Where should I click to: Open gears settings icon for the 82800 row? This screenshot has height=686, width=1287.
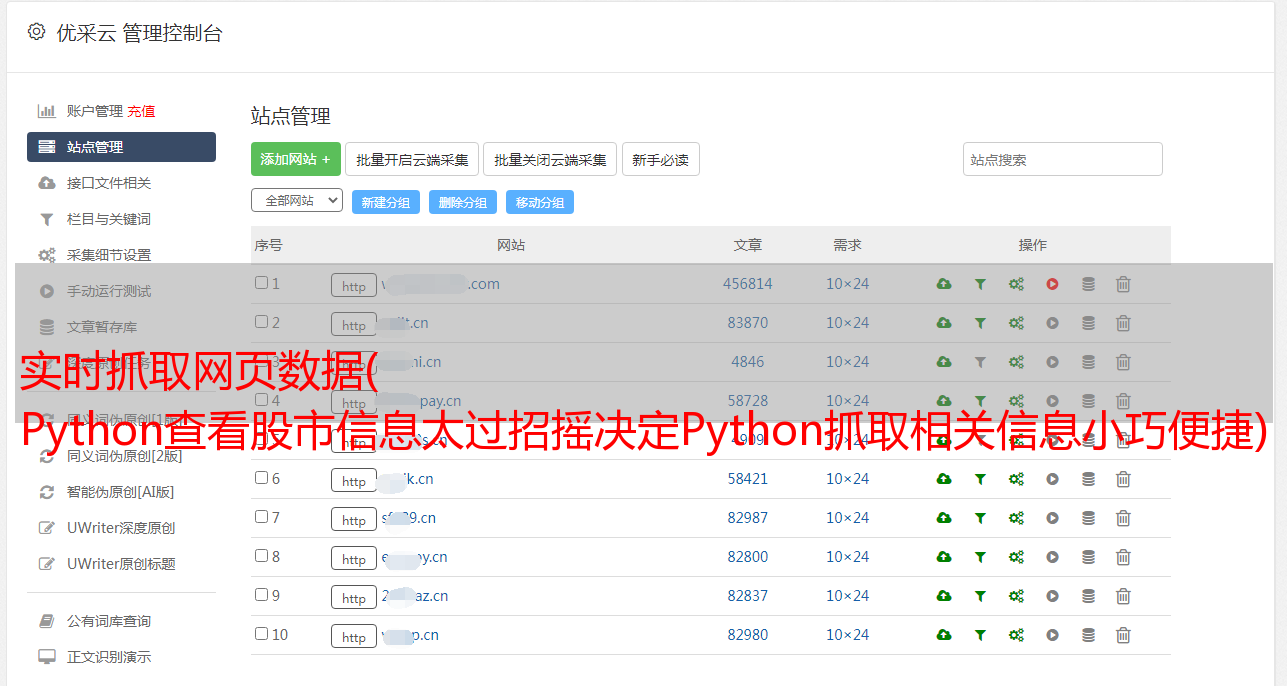coord(1016,557)
